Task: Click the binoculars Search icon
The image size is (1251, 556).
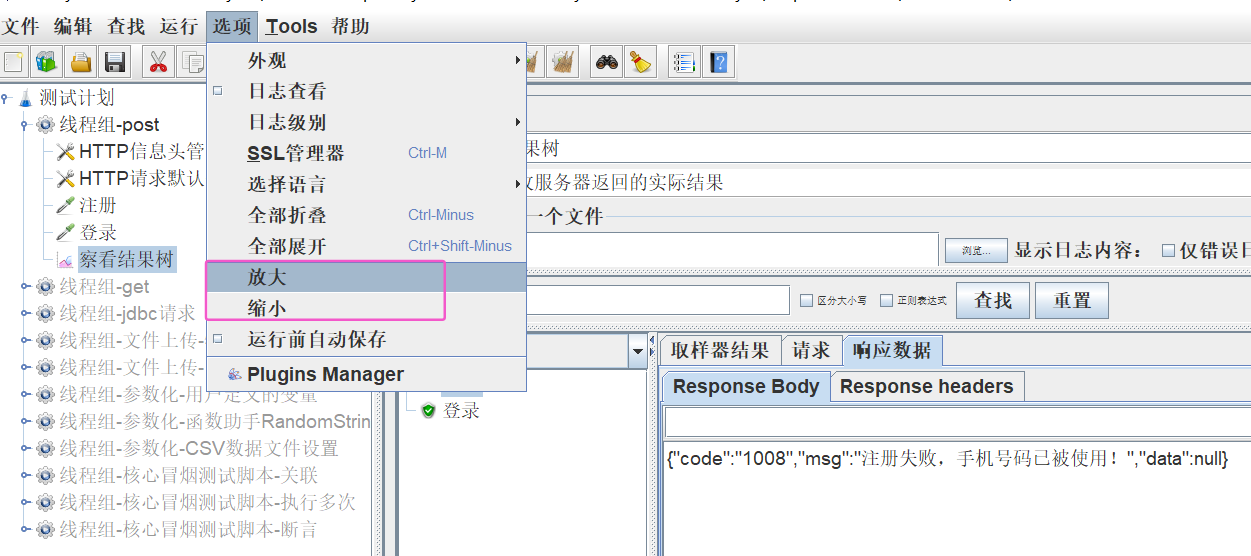Action: 606,63
